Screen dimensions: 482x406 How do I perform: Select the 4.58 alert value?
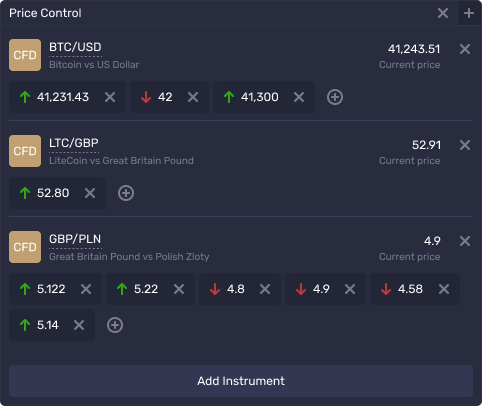click(410, 289)
